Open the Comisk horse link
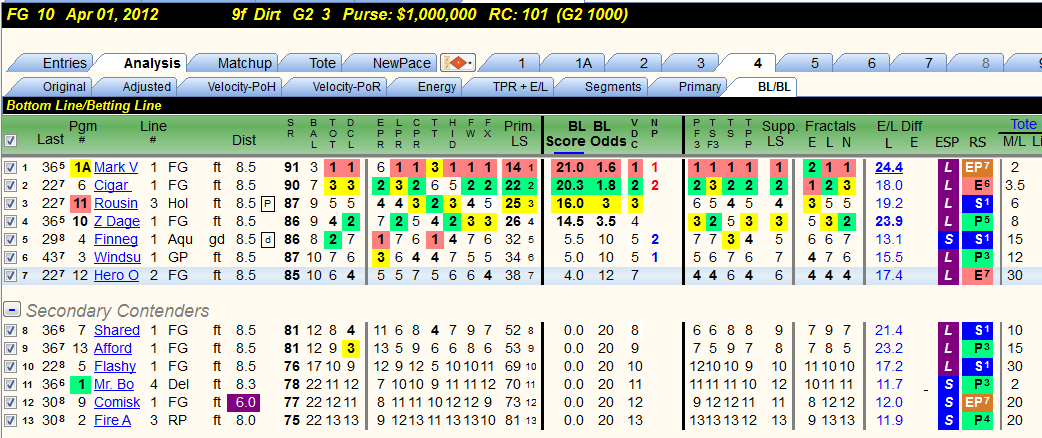 [x=117, y=403]
